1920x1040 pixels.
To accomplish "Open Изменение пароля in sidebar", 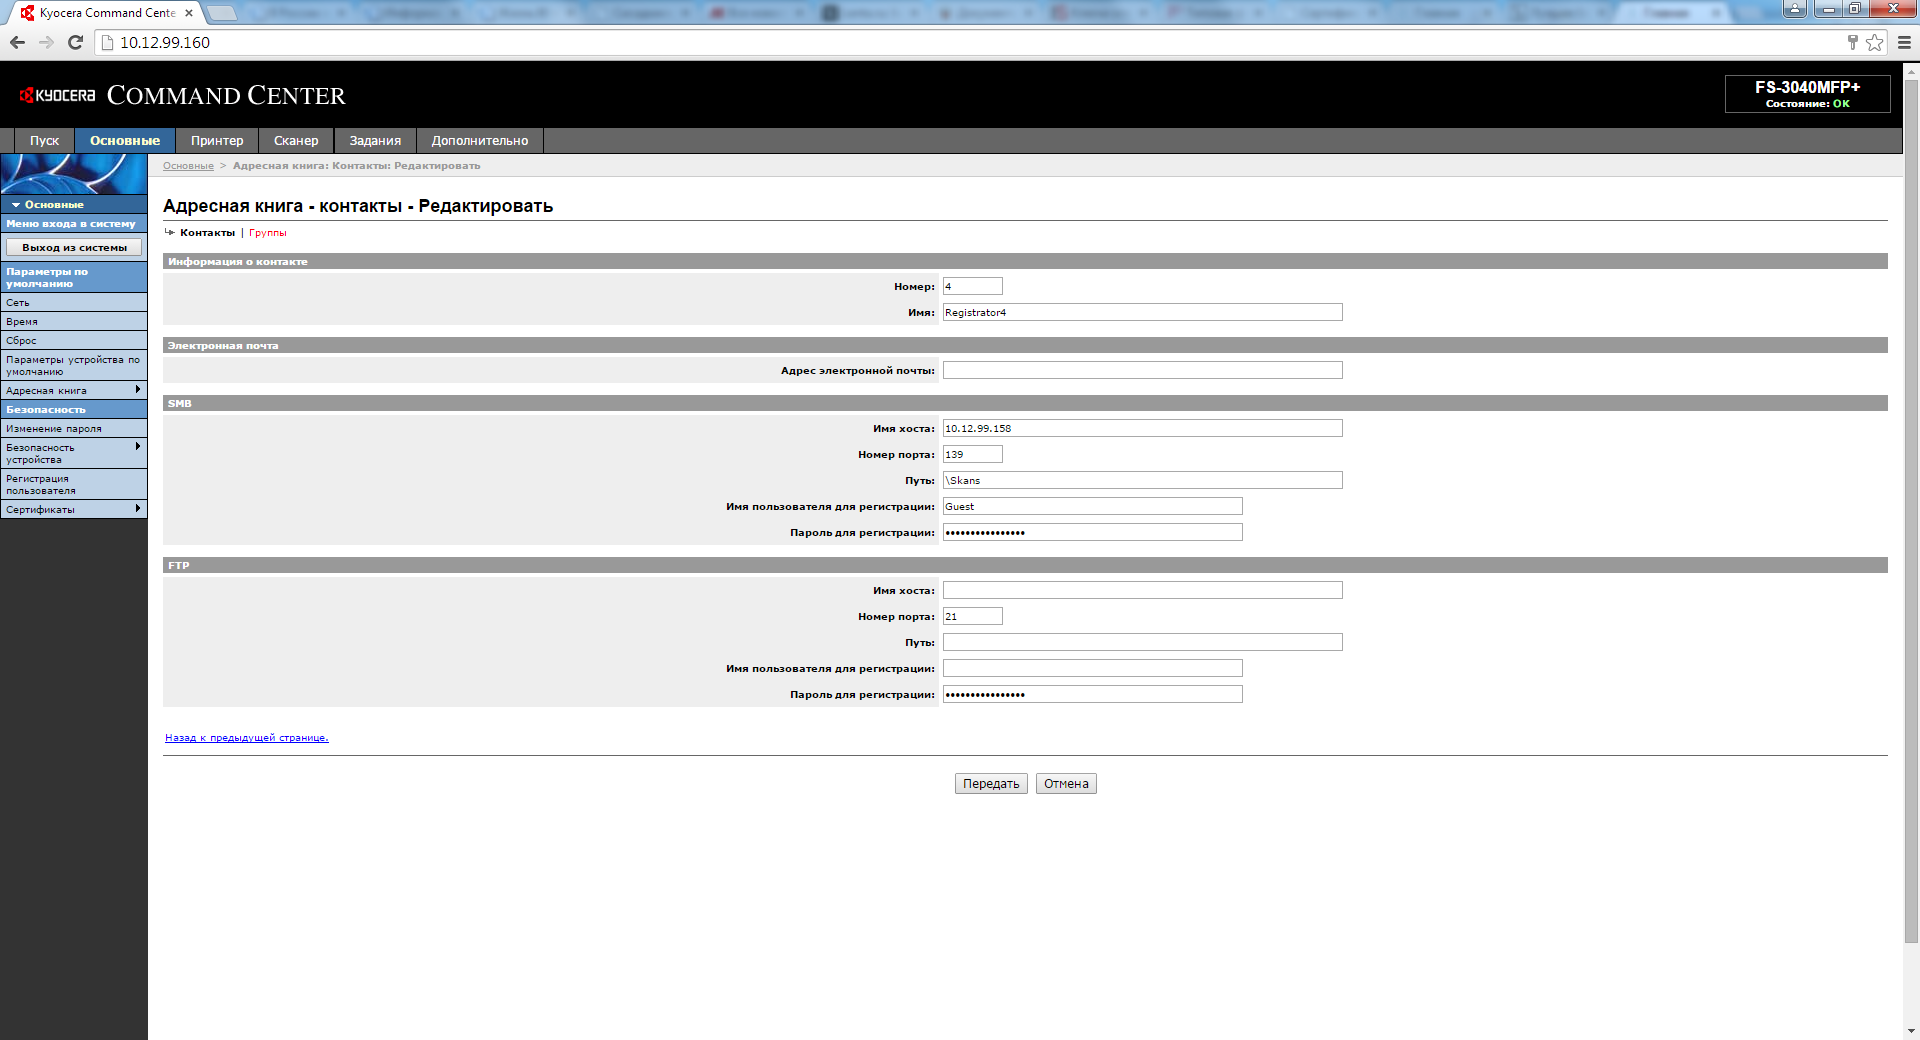I will 74,428.
